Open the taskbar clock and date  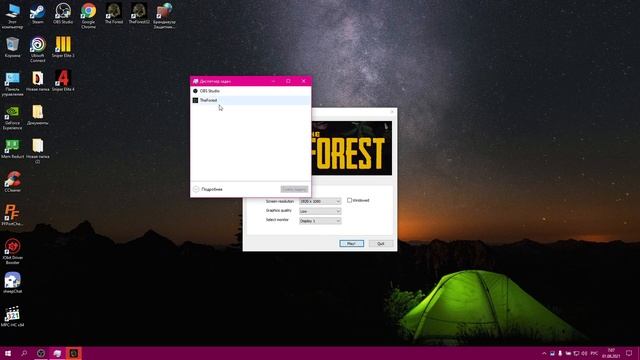pos(611,353)
